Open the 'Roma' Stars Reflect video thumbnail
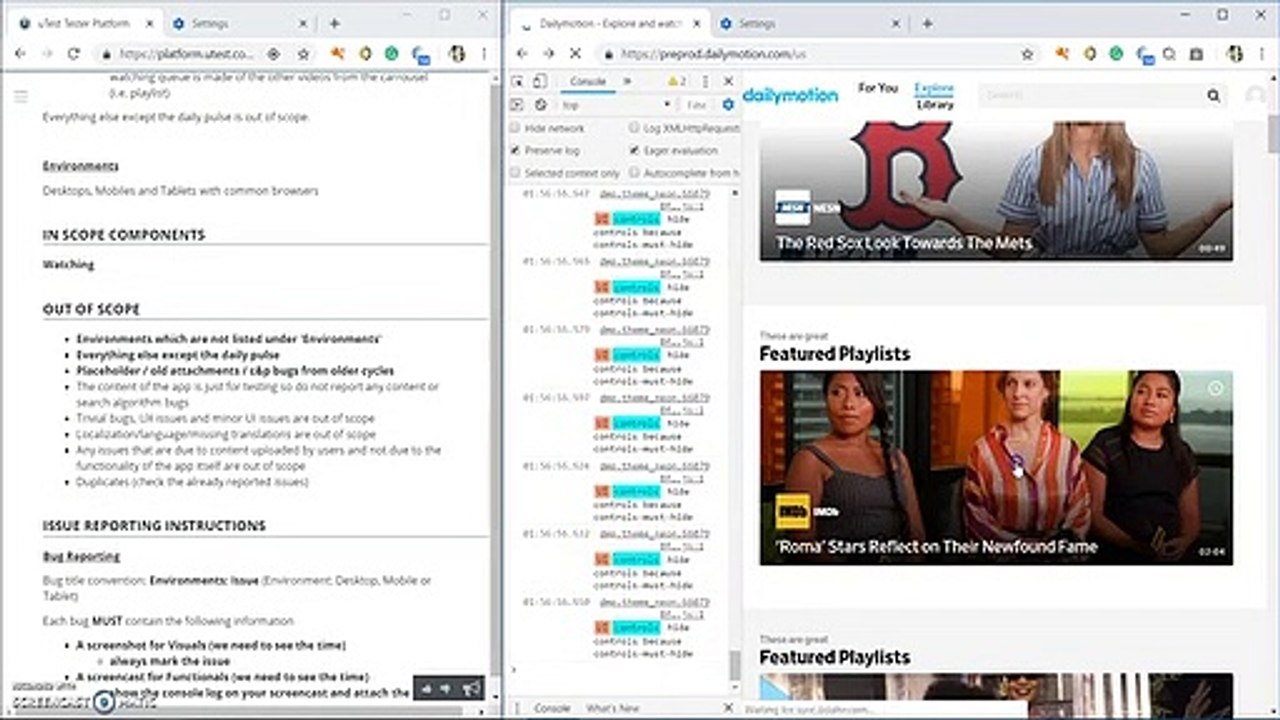1280x720 pixels. pyautogui.click(x=996, y=468)
